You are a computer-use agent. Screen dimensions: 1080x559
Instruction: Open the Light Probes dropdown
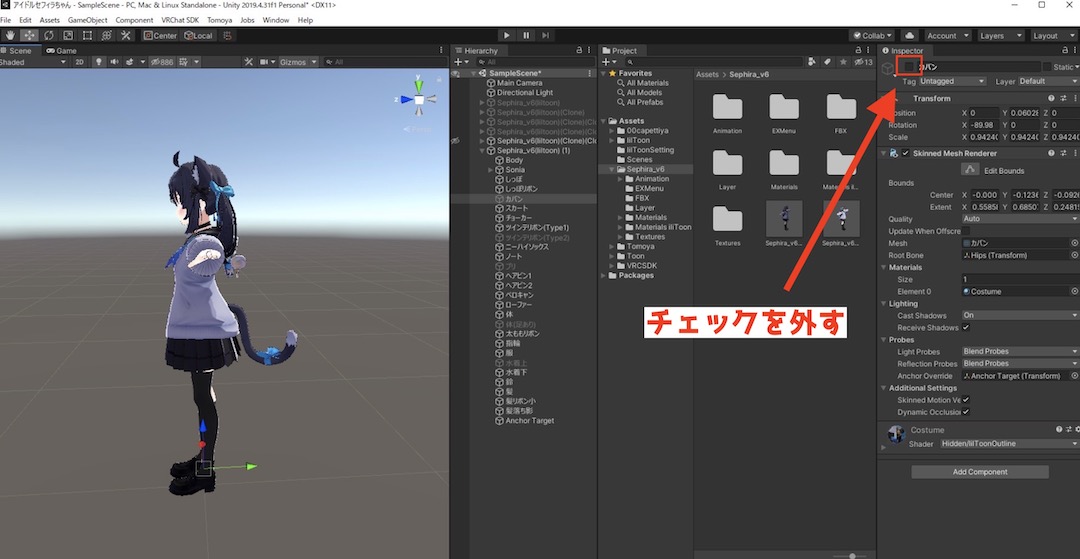click(x=1021, y=352)
